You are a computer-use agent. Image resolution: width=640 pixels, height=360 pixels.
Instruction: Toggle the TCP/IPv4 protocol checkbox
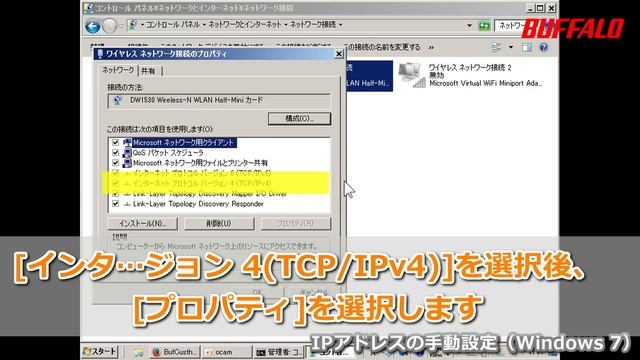[x=116, y=183]
